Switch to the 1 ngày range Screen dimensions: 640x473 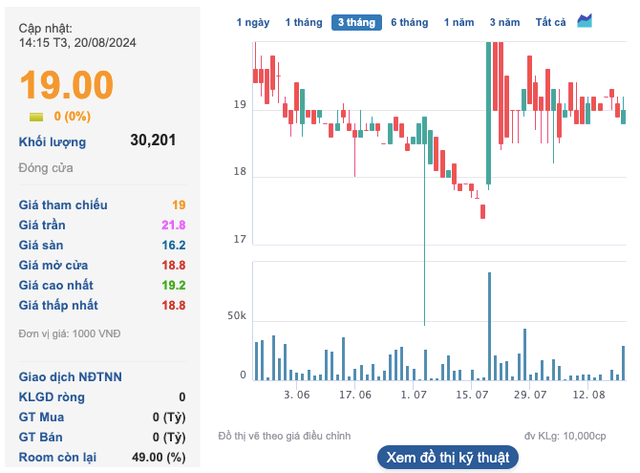tap(252, 22)
